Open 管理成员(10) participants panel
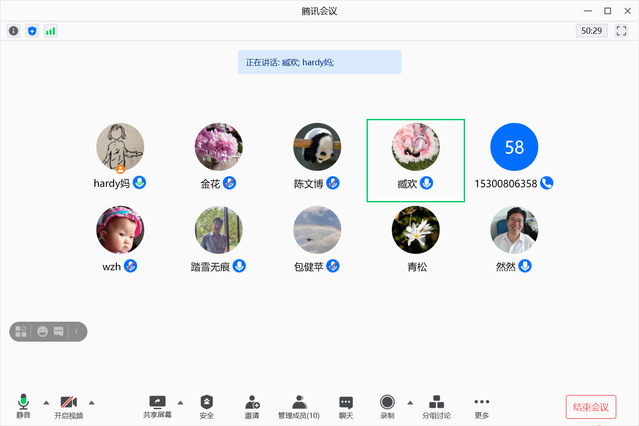This screenshot has height=426, width=639. (298, 405)
